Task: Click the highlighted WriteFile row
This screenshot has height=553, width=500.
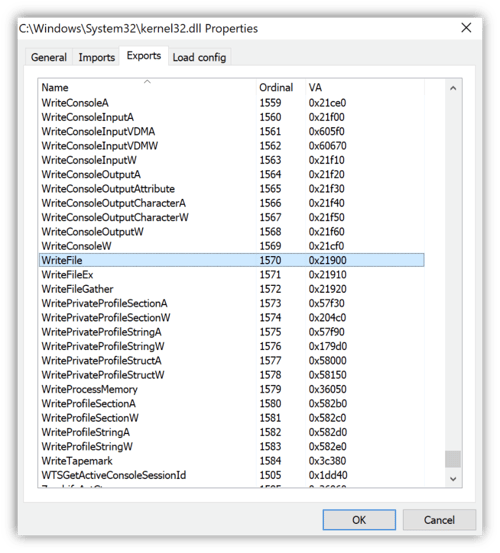Action: [x=231, y=260]
